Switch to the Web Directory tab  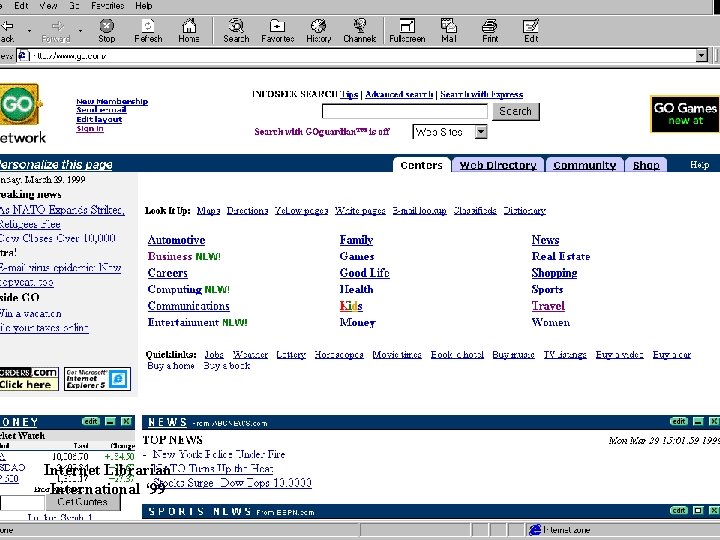point(498,165)
